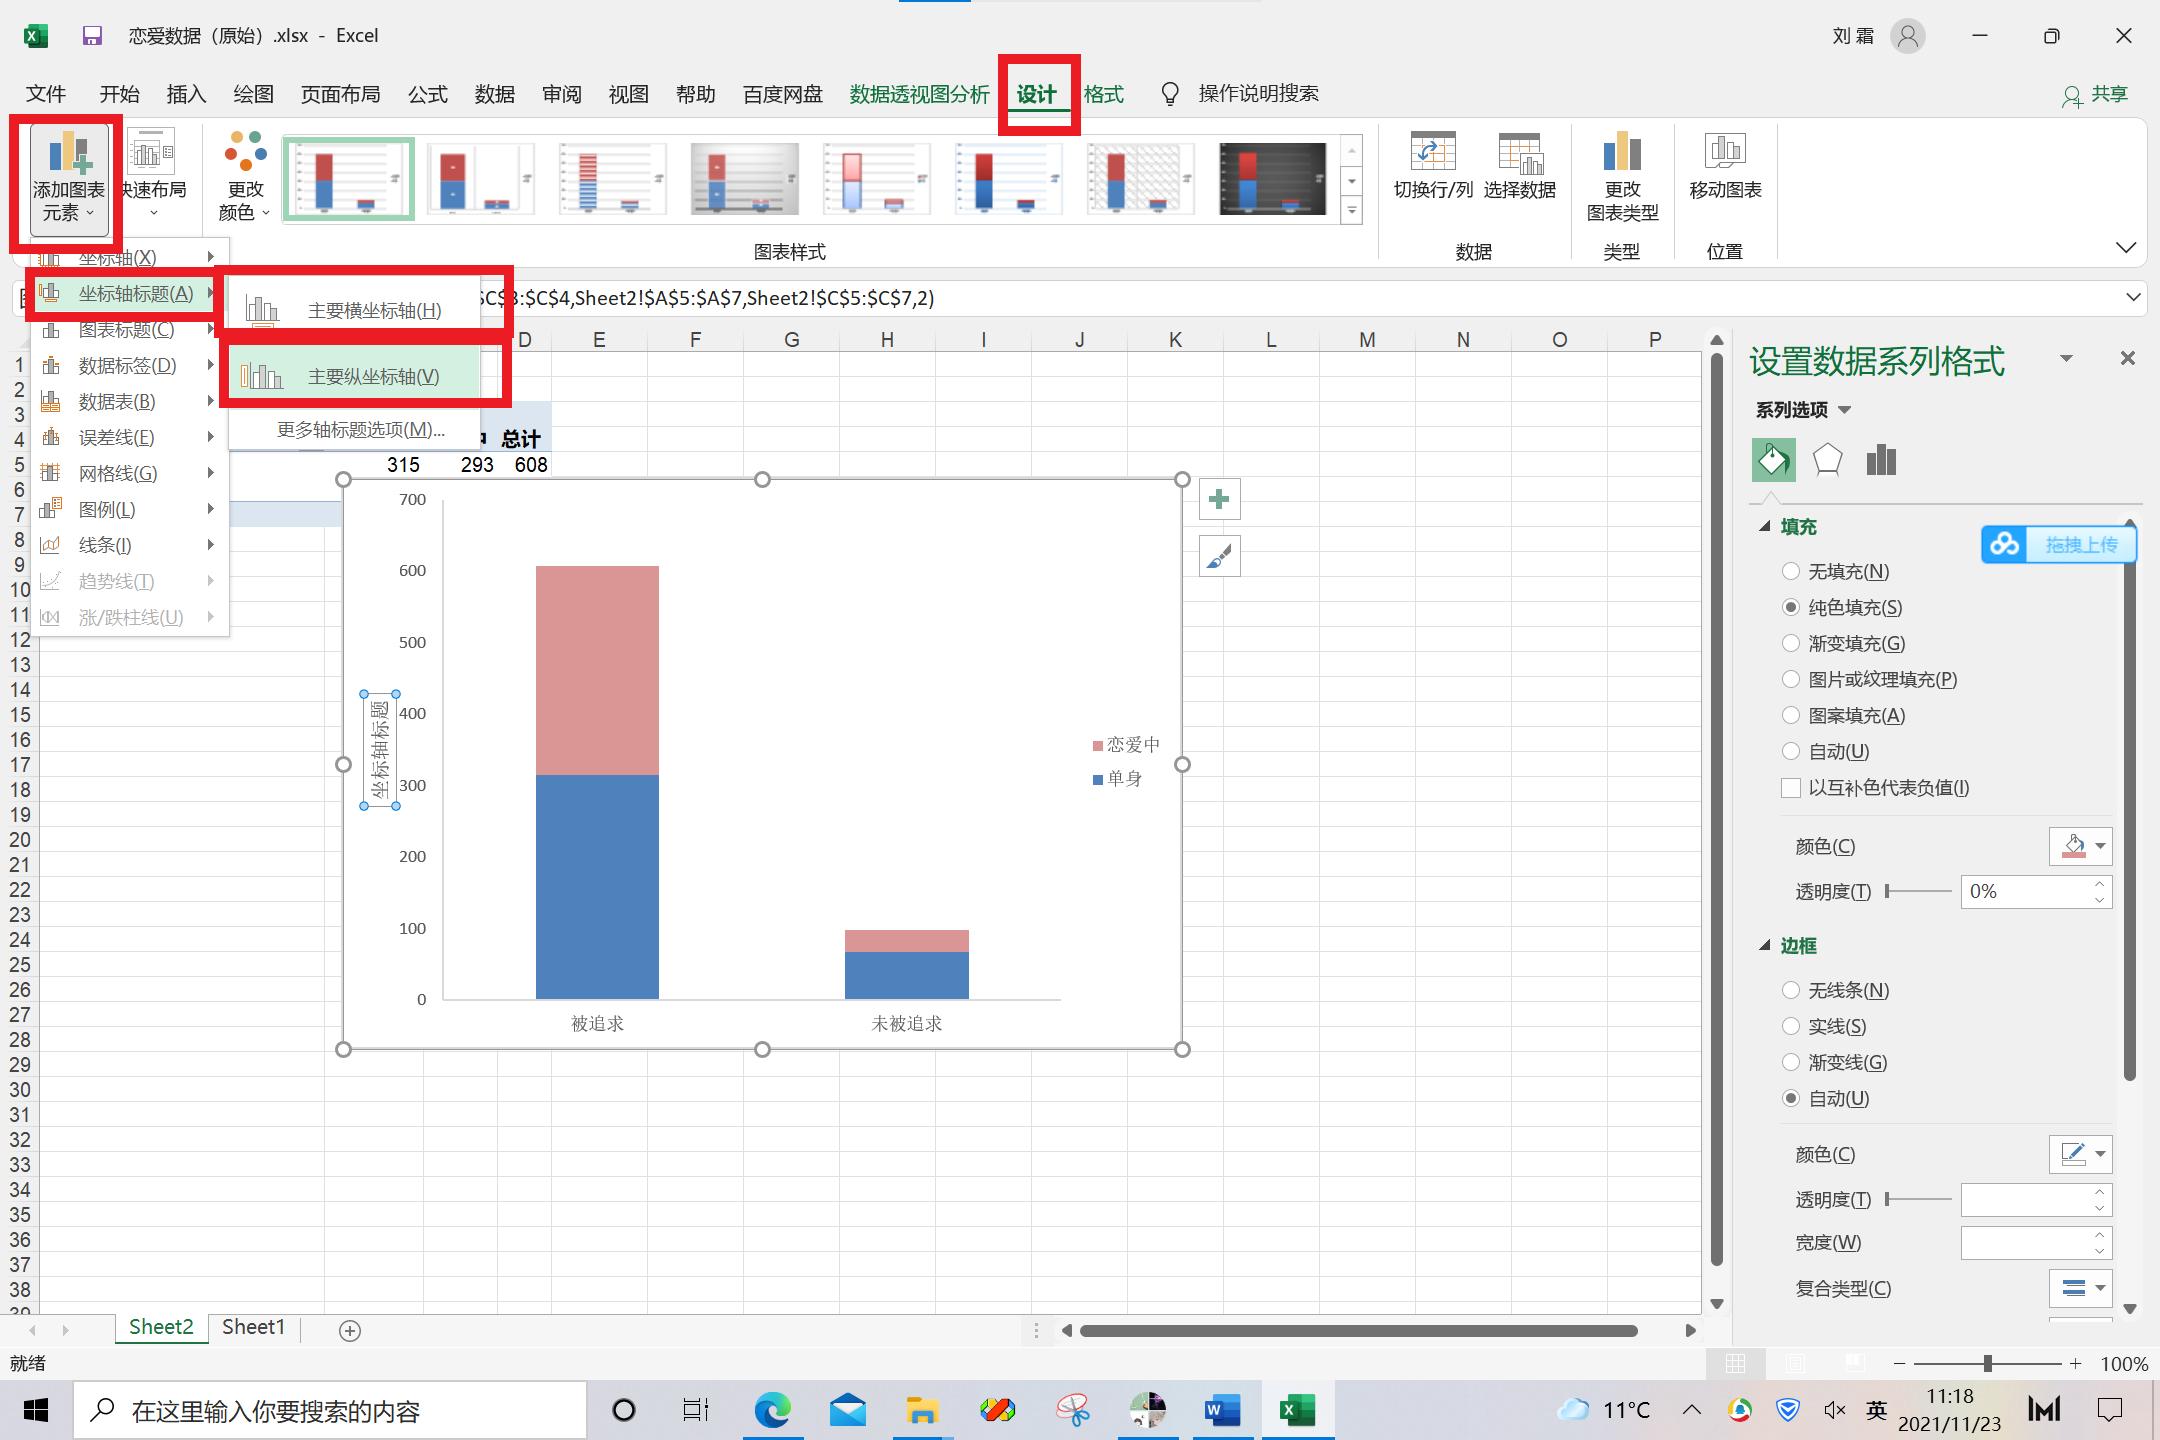Image resolution: width=2160 pixels, height=1440 pixels.
Task: Open the Insert (插入) ribbon tab
Action: pyautogui.click(x=186, y=94)
